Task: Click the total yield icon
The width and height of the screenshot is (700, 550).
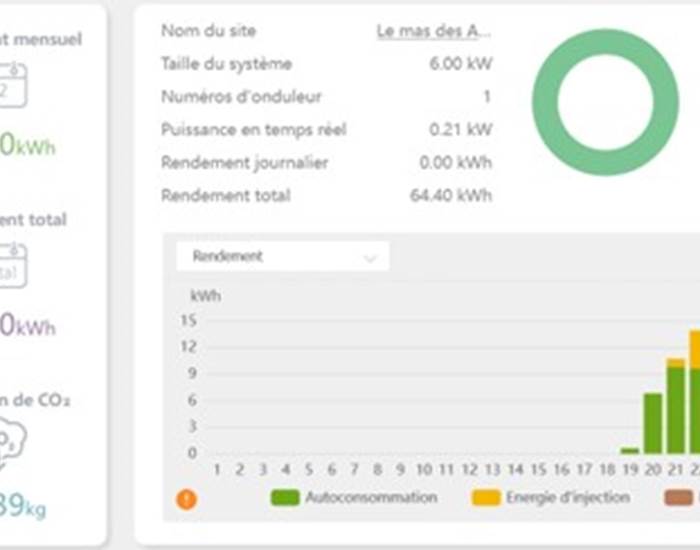Action: (12, 266)
